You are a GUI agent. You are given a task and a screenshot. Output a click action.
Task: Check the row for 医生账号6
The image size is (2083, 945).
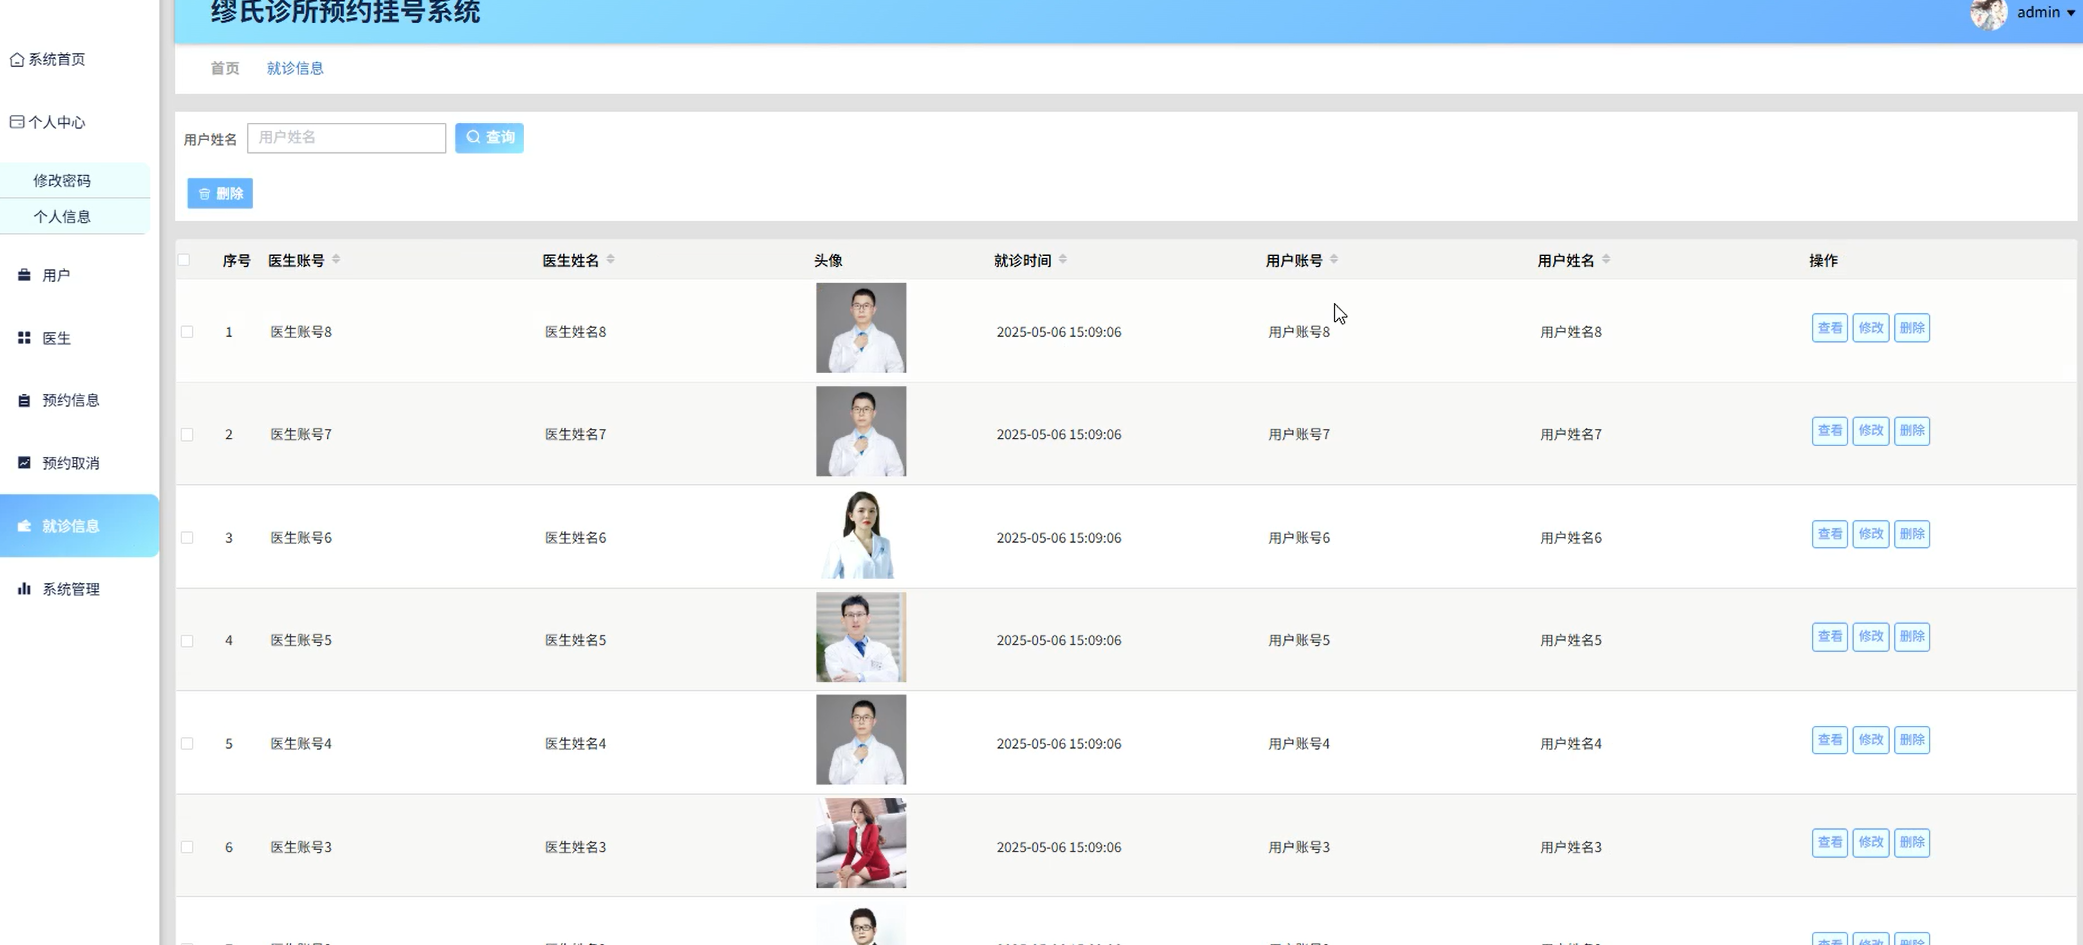point(187,538)
